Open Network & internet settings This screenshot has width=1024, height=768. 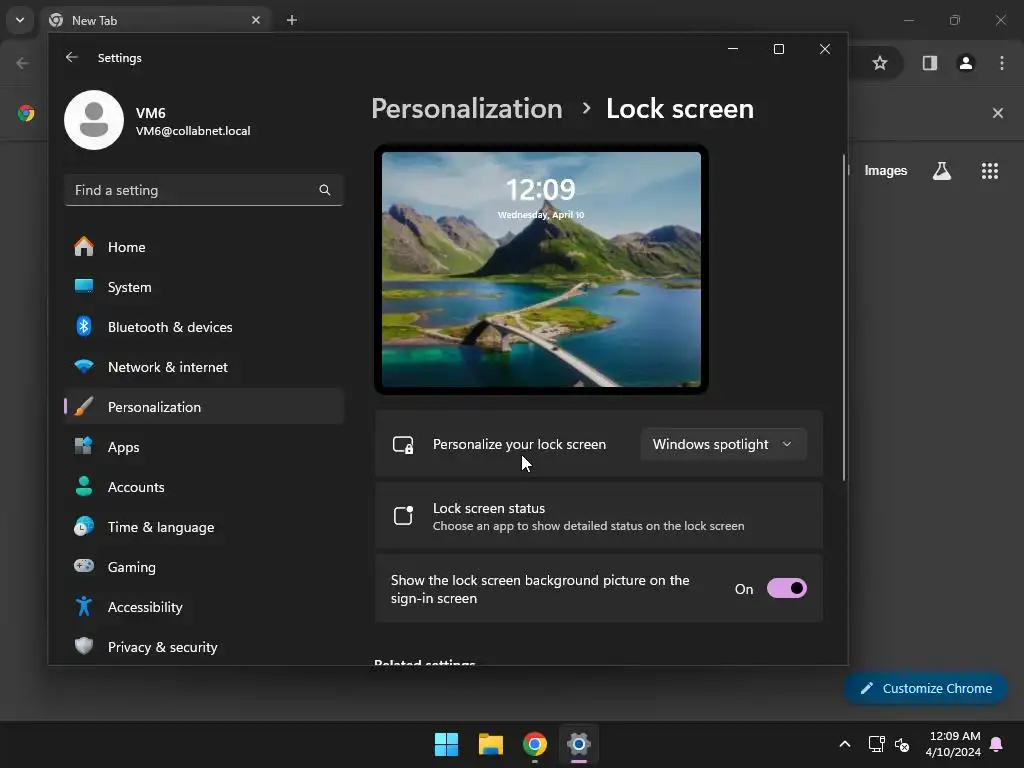click(x=204, y=366)
